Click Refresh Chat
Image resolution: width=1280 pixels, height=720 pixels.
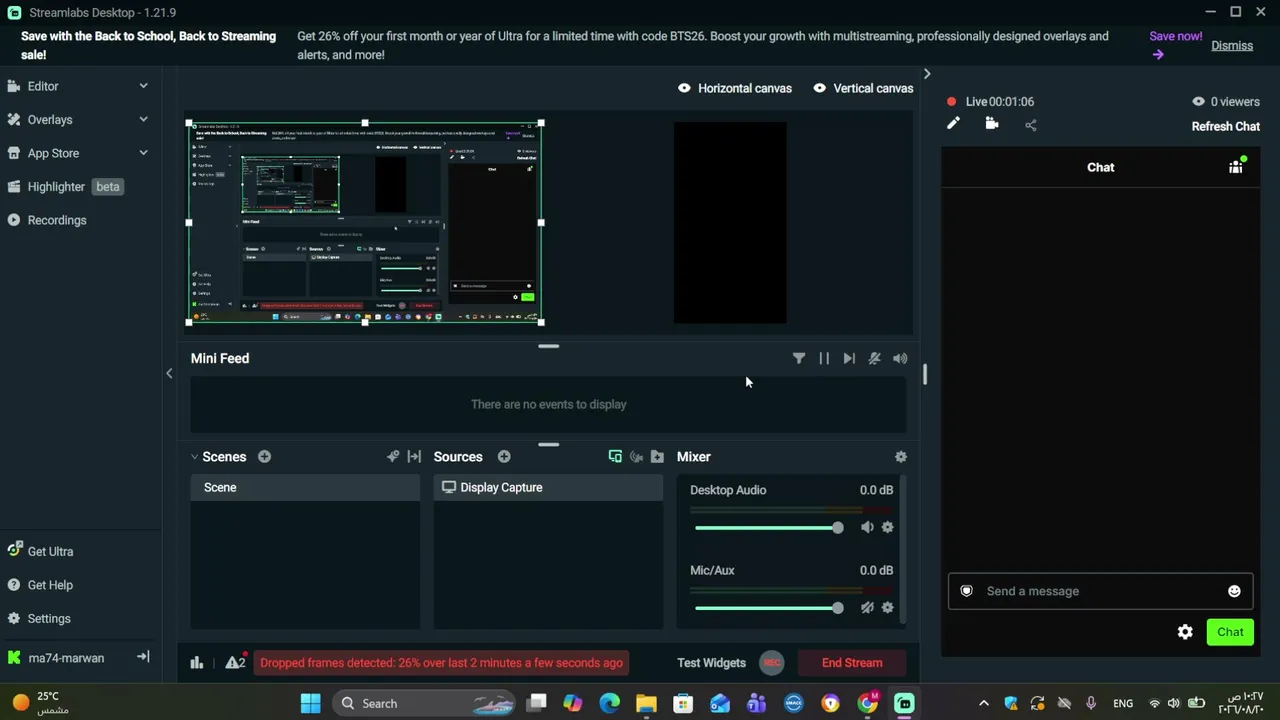pyautogui.click(x=1225, y=126)
